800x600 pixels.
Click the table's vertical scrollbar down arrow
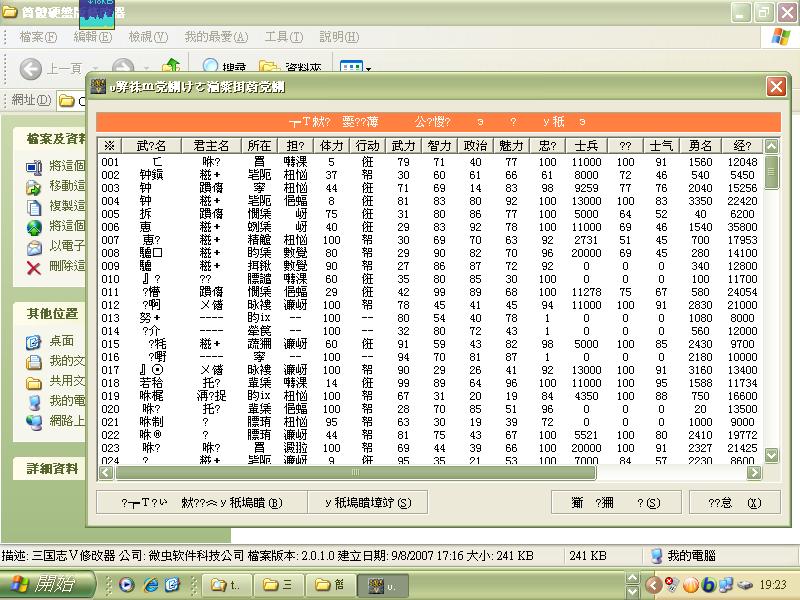click(771, 456)
